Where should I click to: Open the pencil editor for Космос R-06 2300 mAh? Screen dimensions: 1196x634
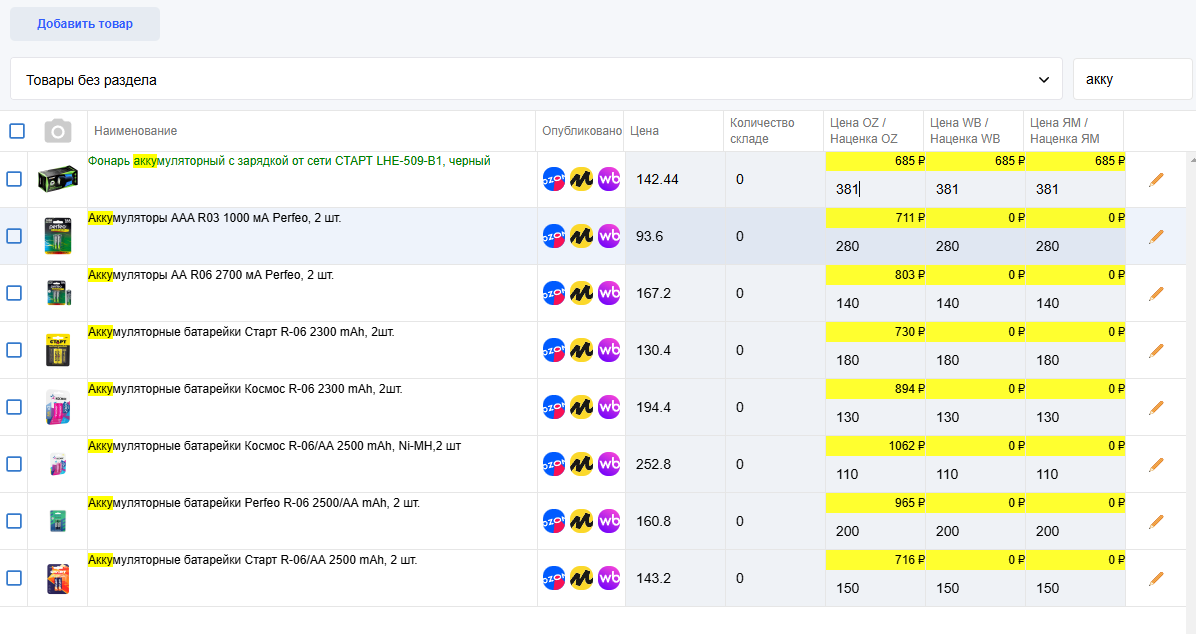[1156, 407]
